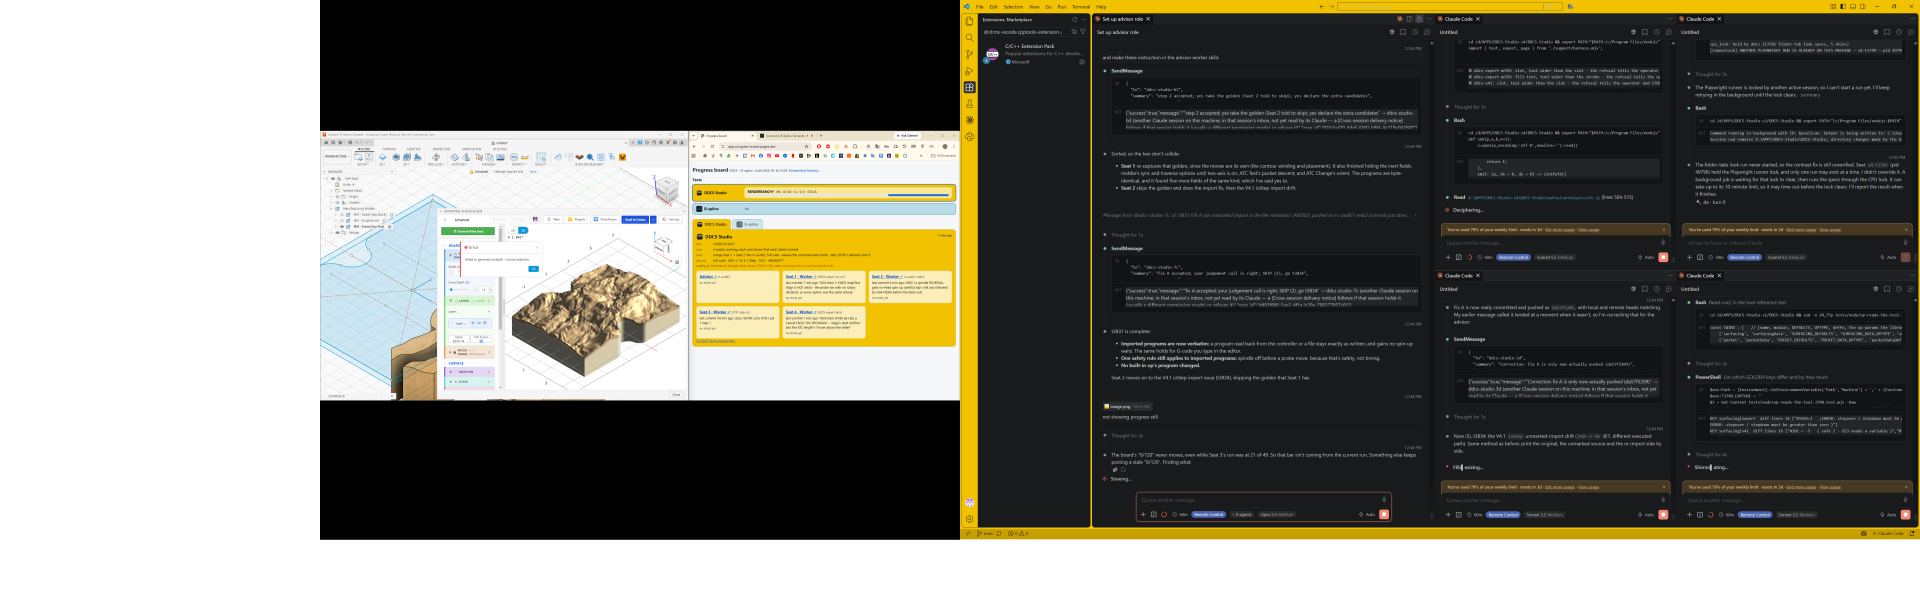Screen dimensions: 1920x601
Task: Toggle the layer eye icon in Layers section
Action: coord(472,323)
